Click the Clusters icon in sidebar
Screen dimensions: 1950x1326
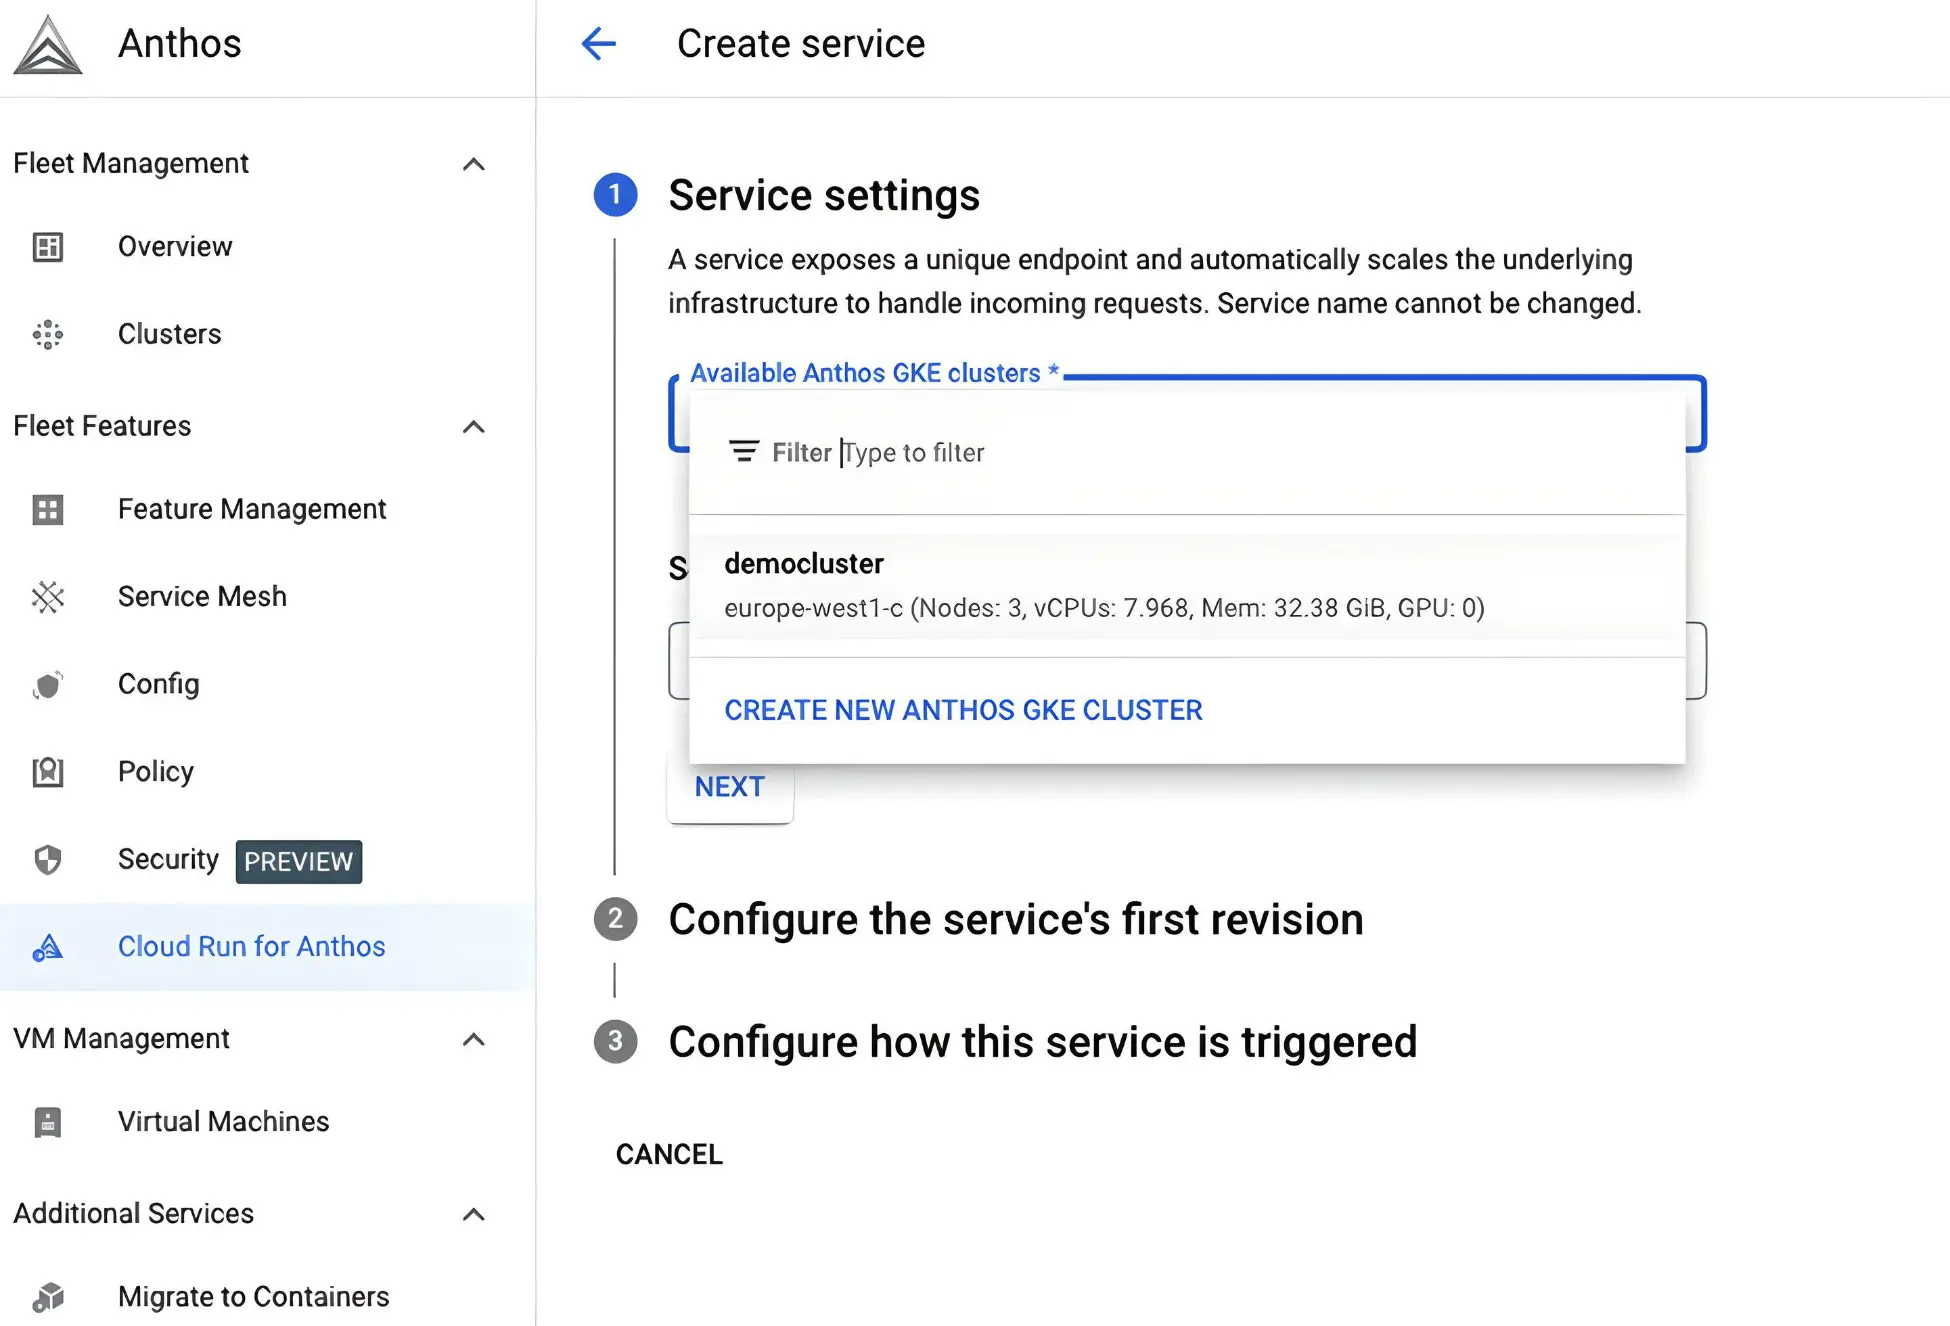tap(48, 334)
